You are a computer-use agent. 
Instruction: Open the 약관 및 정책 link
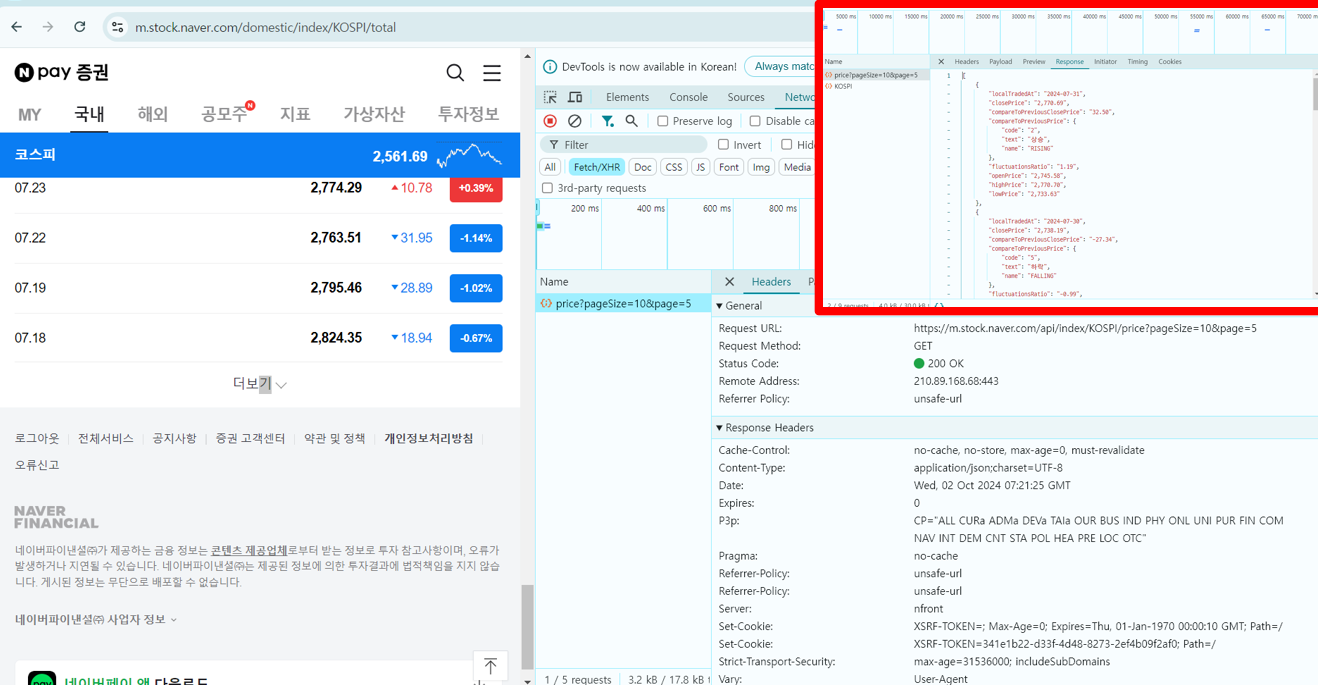pyautogui.click(x=335, y=439)
